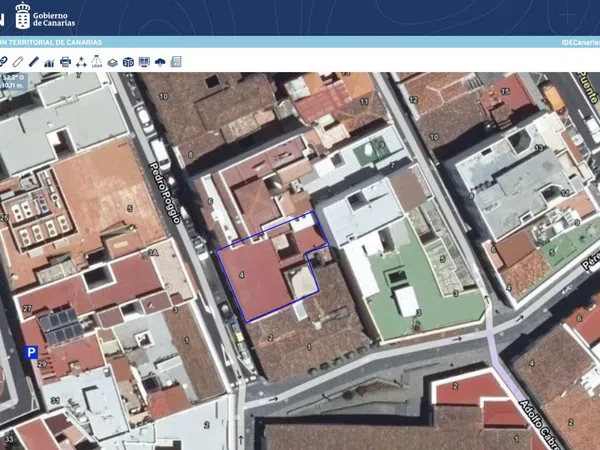
Task: Click the chain link icon in toolbar
Action: pos(3,62)
